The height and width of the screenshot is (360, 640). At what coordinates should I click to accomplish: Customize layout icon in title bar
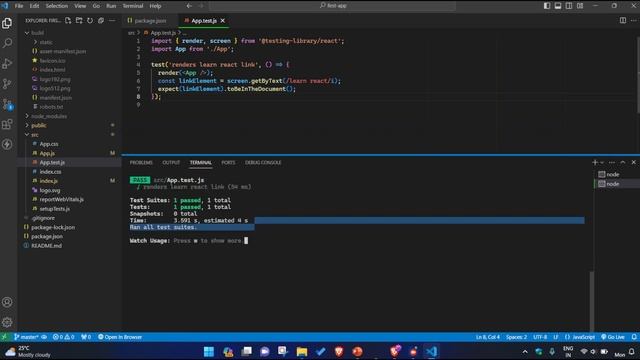[x=580, y=6]
